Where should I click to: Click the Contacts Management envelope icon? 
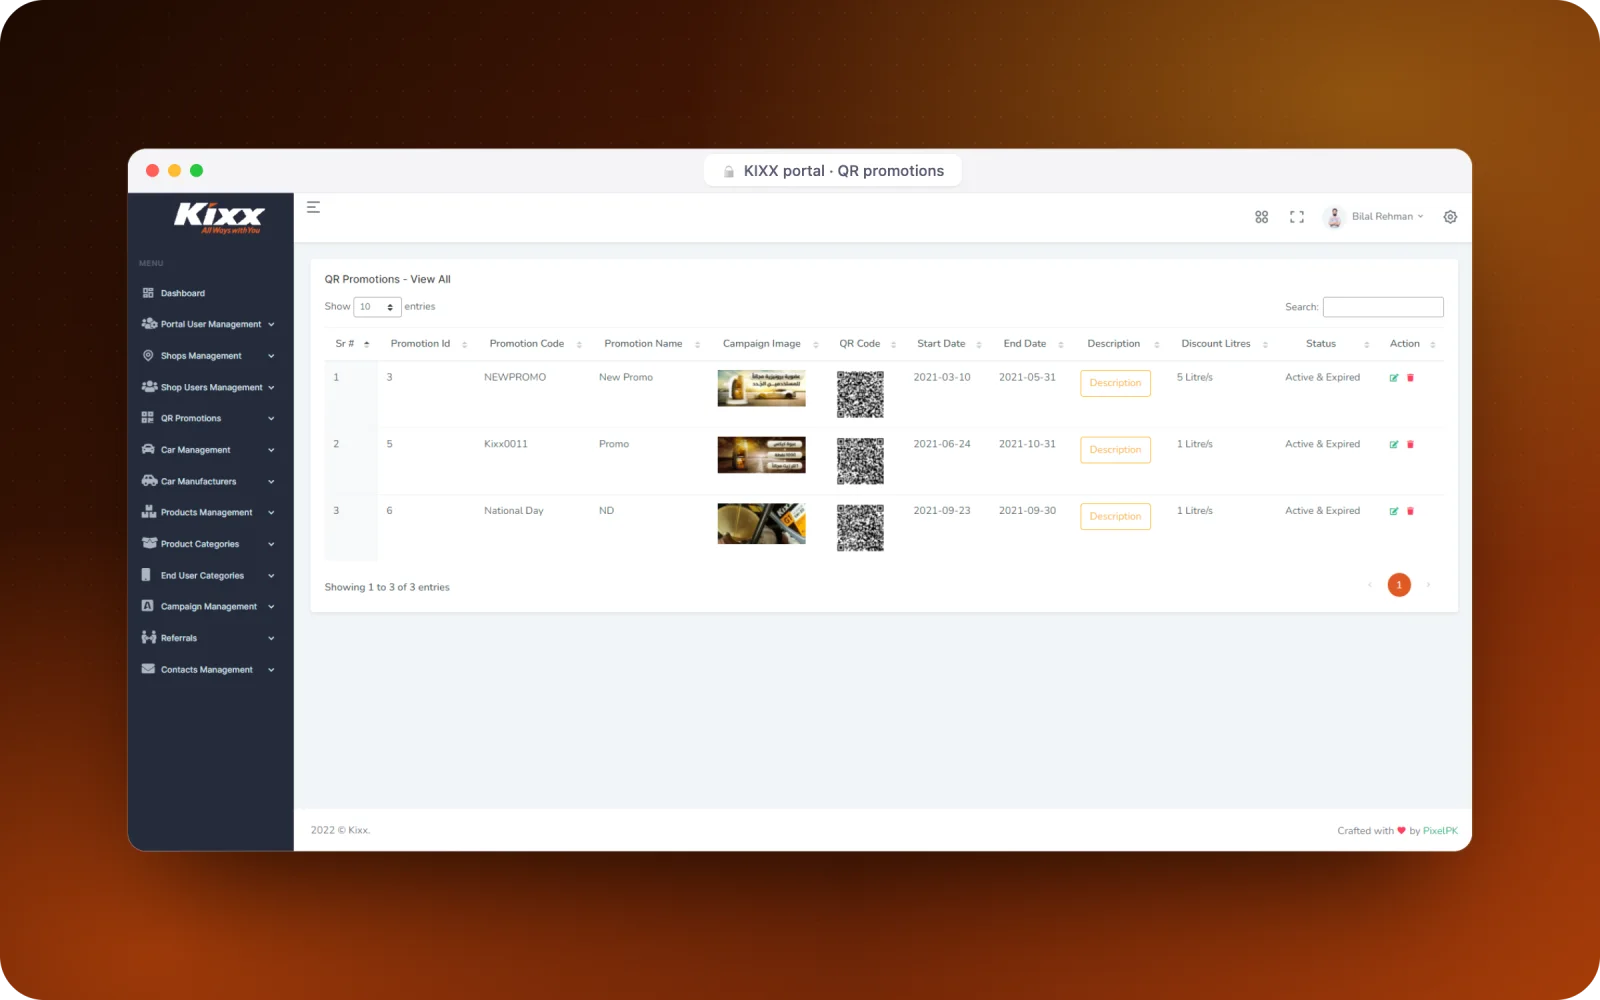pos(148,669)
